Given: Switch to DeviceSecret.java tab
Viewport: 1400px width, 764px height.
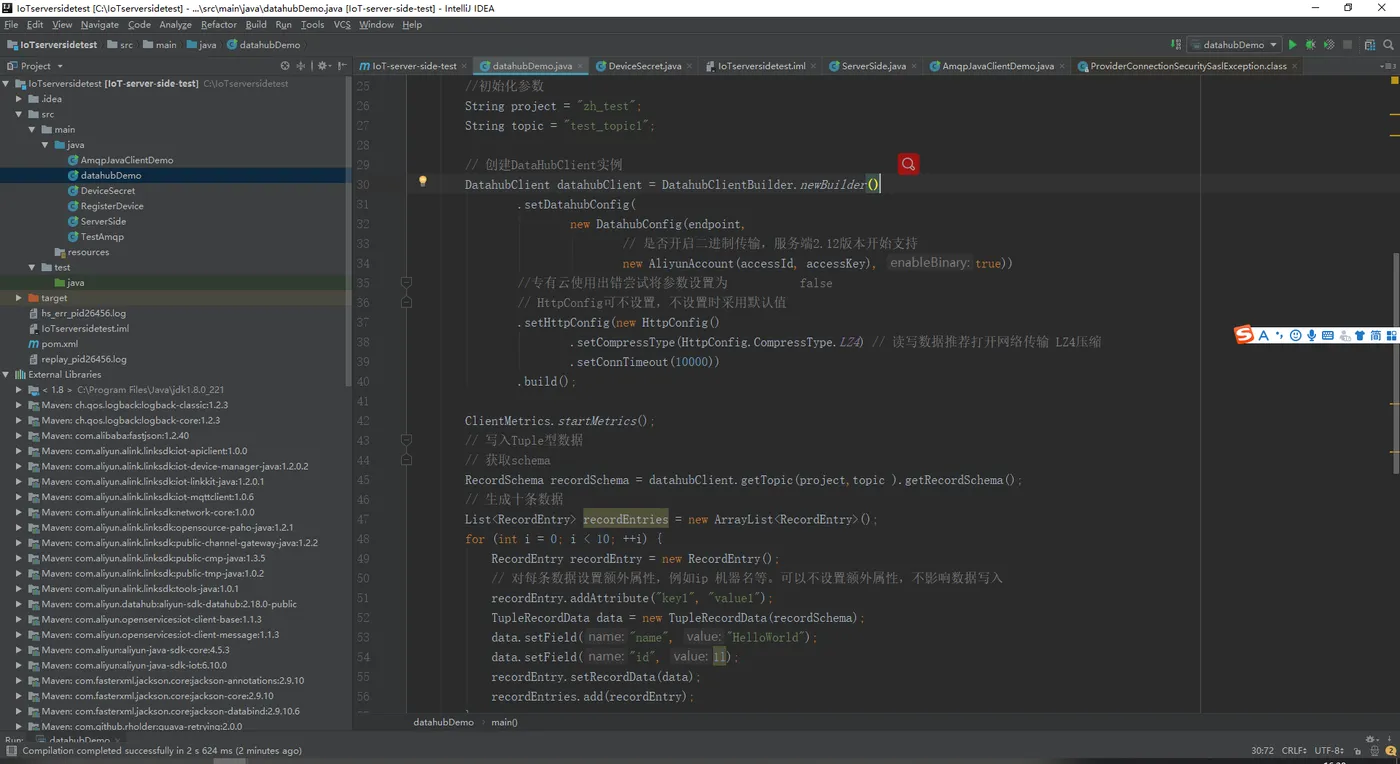Looking at the screenshot, I should pyautogui.click(x=645, y=66).
